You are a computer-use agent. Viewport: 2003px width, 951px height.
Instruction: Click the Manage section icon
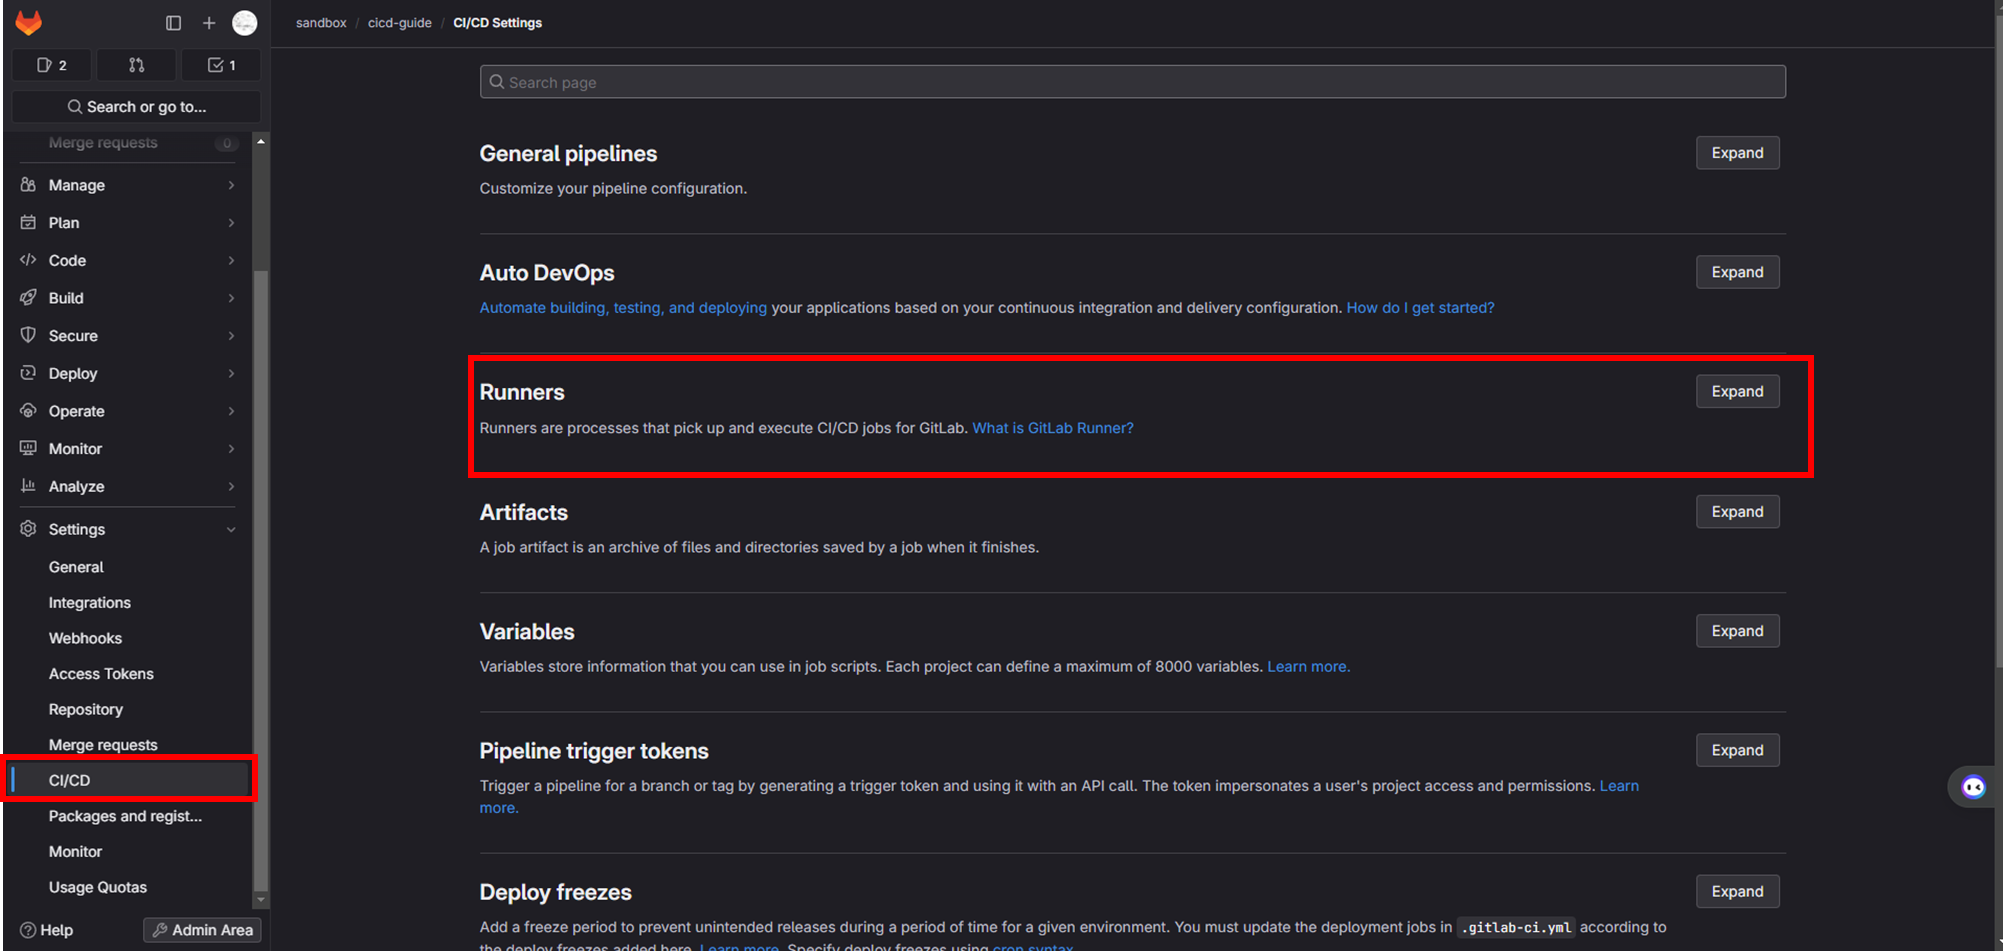pos(28,185)
